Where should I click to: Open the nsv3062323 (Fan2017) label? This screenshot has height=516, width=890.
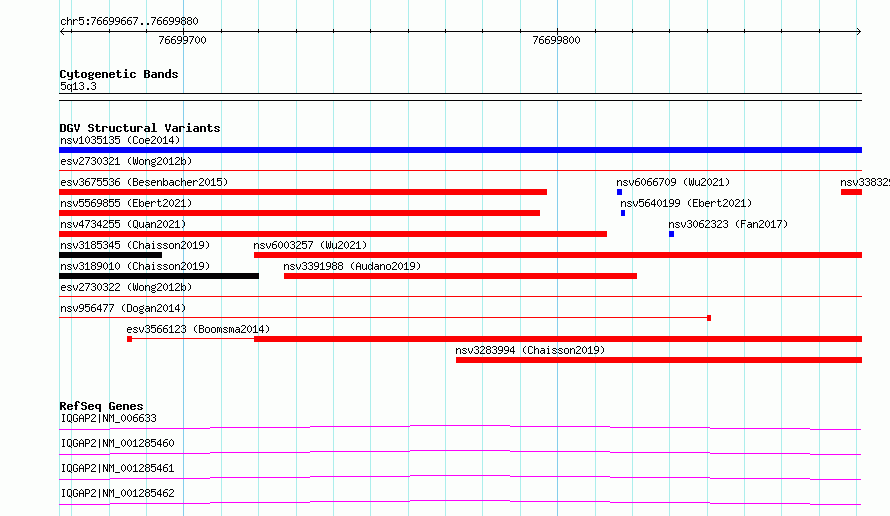pyautogui.click(x=728, y=224)
